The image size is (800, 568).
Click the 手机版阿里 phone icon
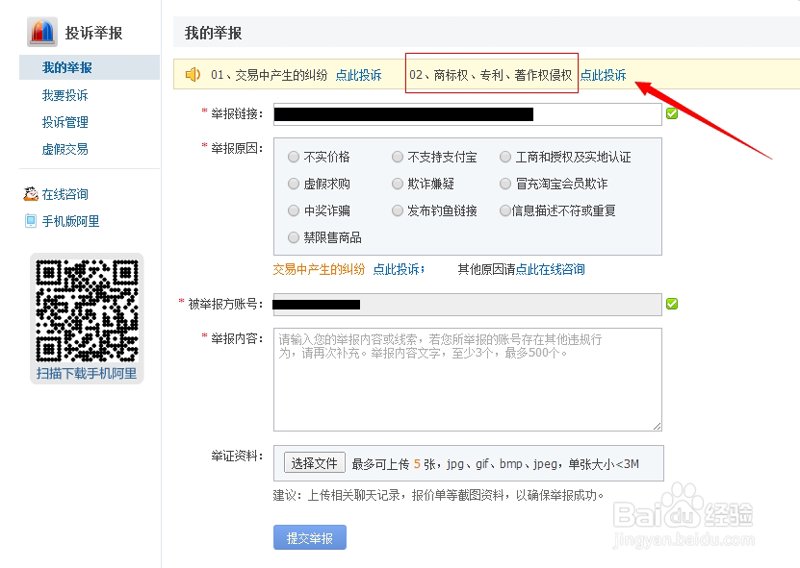tap(31, 221)
